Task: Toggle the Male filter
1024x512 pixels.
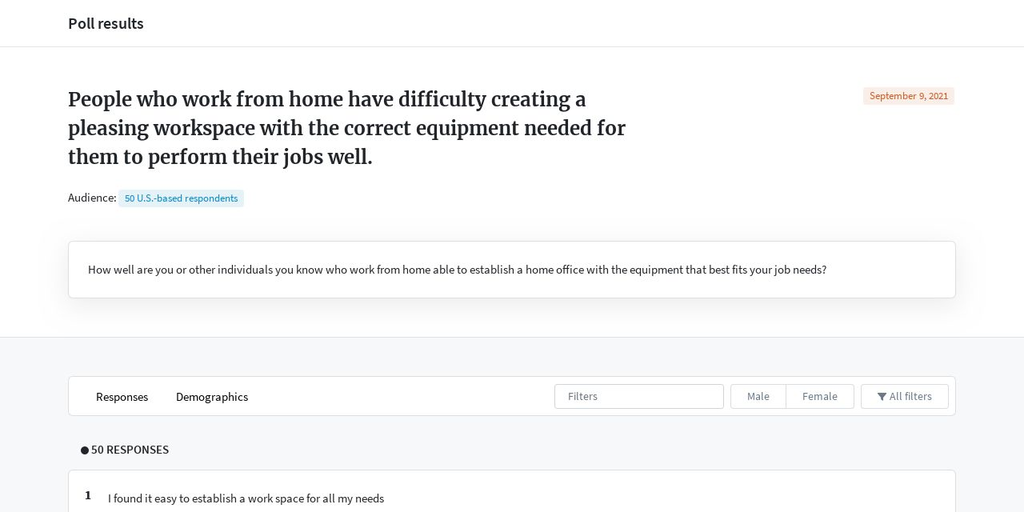Action: (x=758, y=396)
